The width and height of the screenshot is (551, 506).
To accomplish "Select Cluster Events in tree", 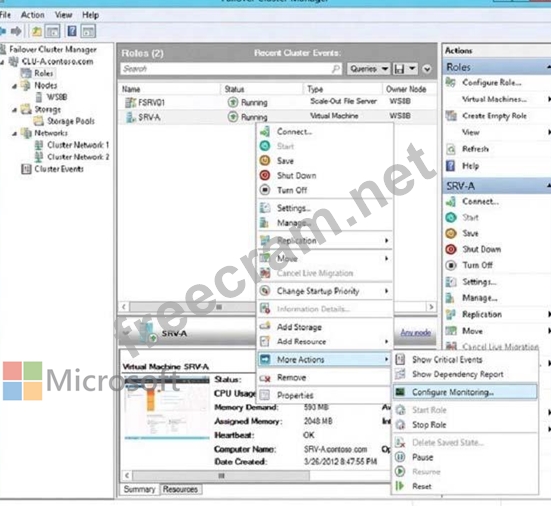I will [59, 169].
